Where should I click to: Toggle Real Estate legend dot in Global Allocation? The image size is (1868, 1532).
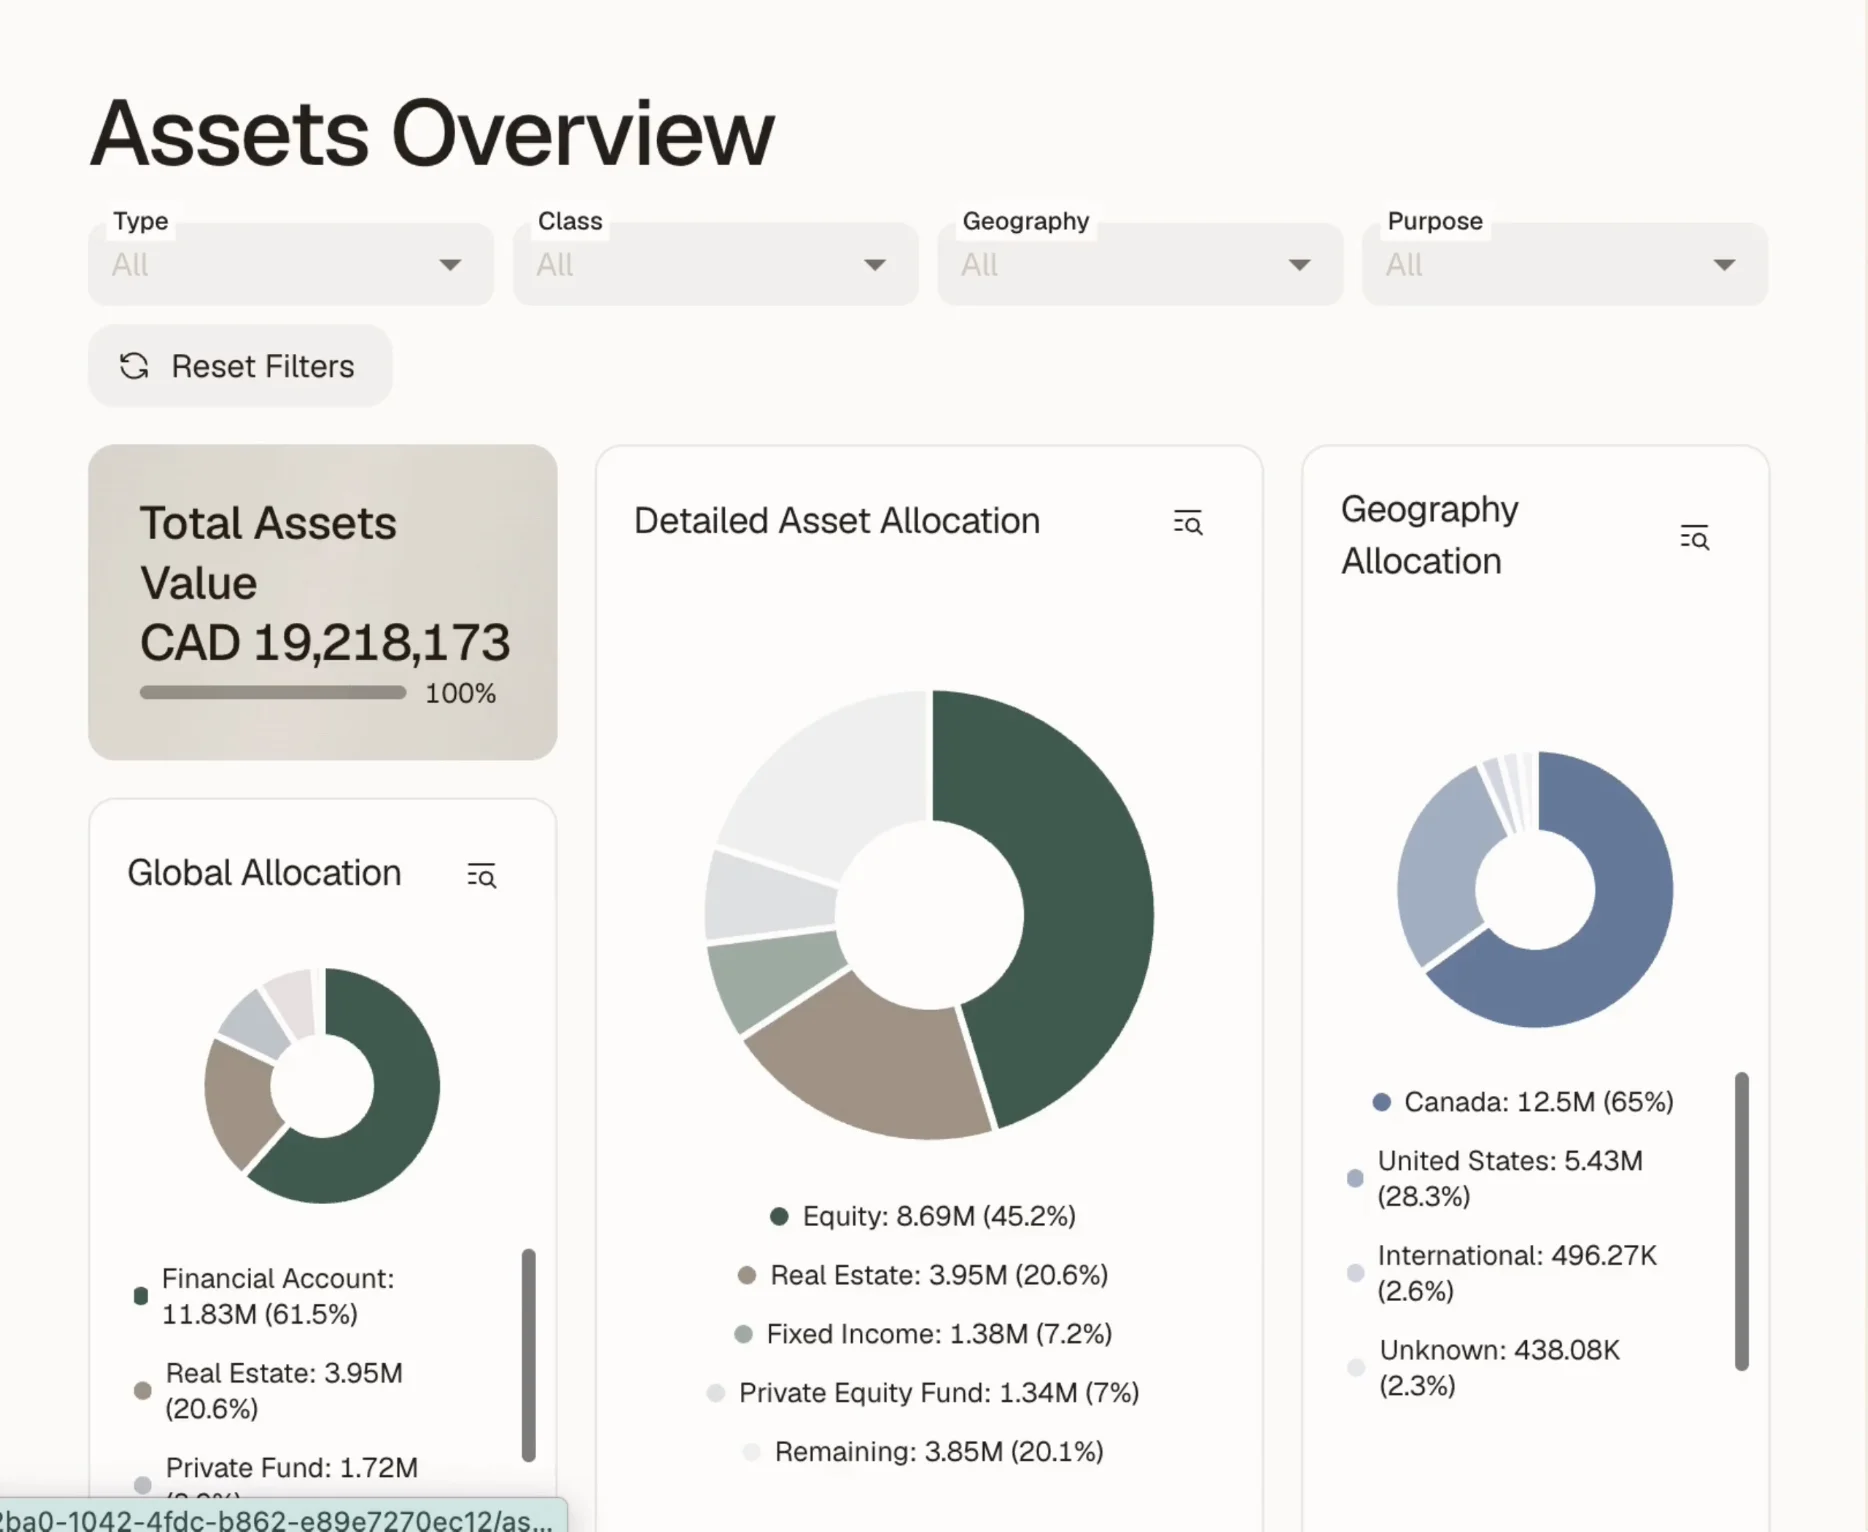pyautogui.click(x=142, y=1390)
